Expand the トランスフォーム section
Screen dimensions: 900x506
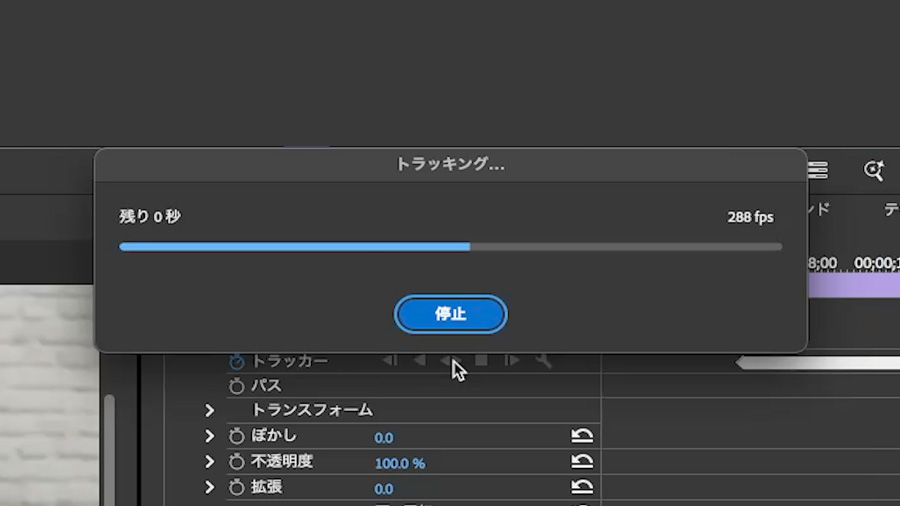click(210, 410)
